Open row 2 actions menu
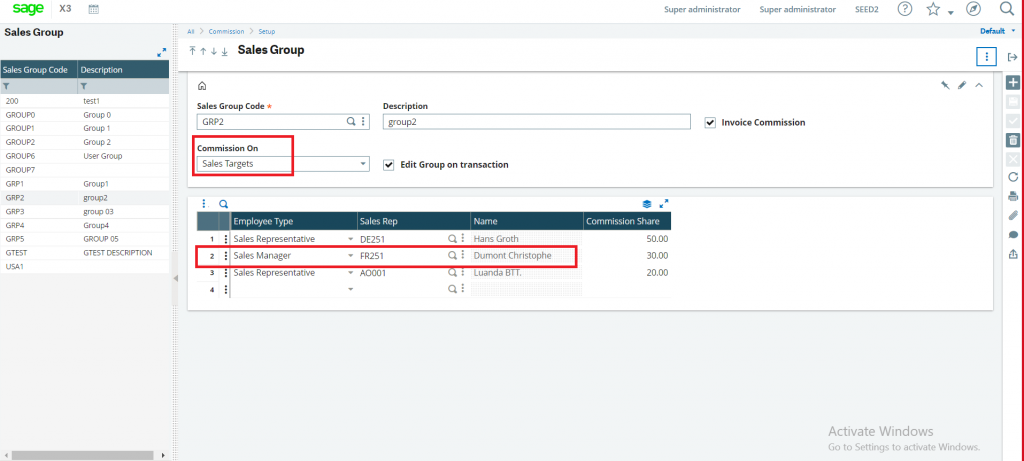Screen dimensions: 1024x461 coord(225,256)
